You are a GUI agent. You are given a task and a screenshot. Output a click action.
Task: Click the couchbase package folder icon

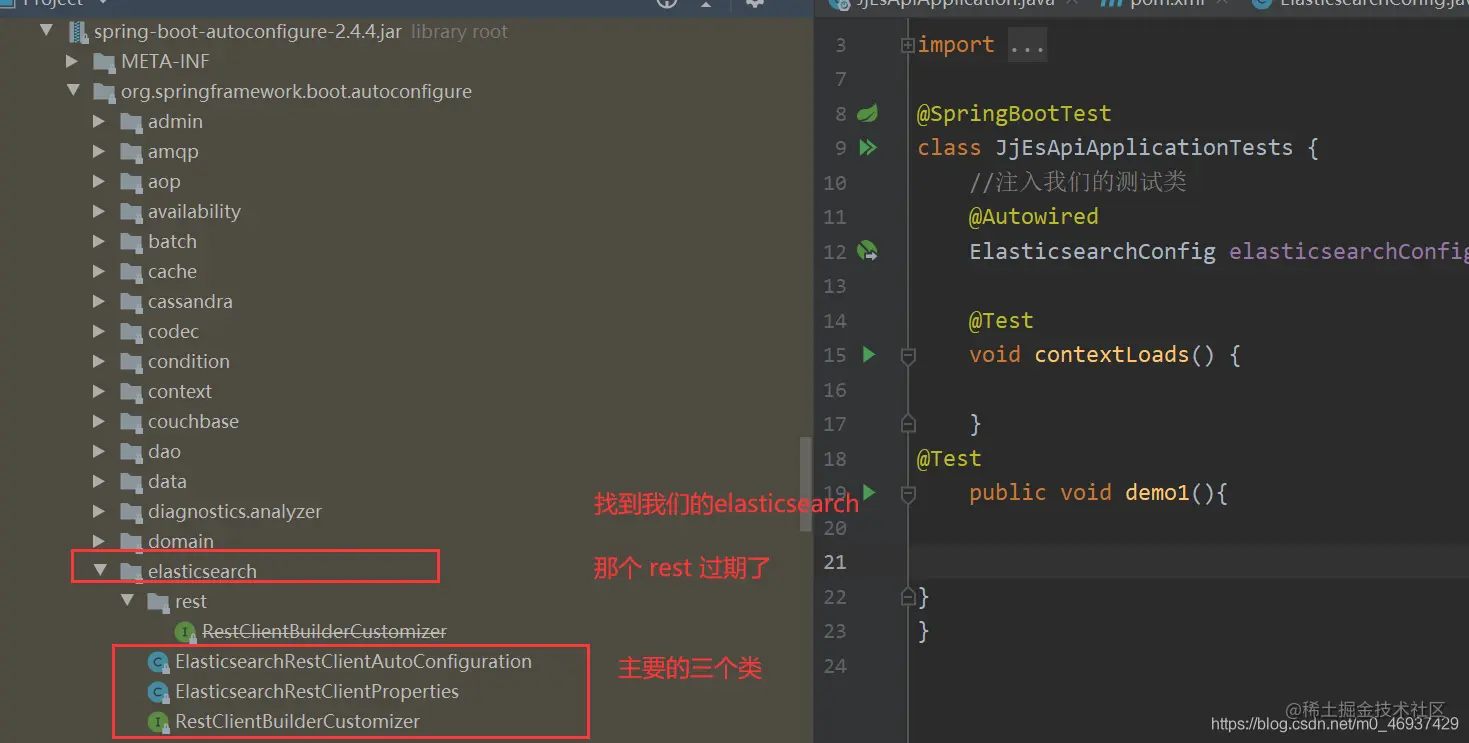[131, 422]
